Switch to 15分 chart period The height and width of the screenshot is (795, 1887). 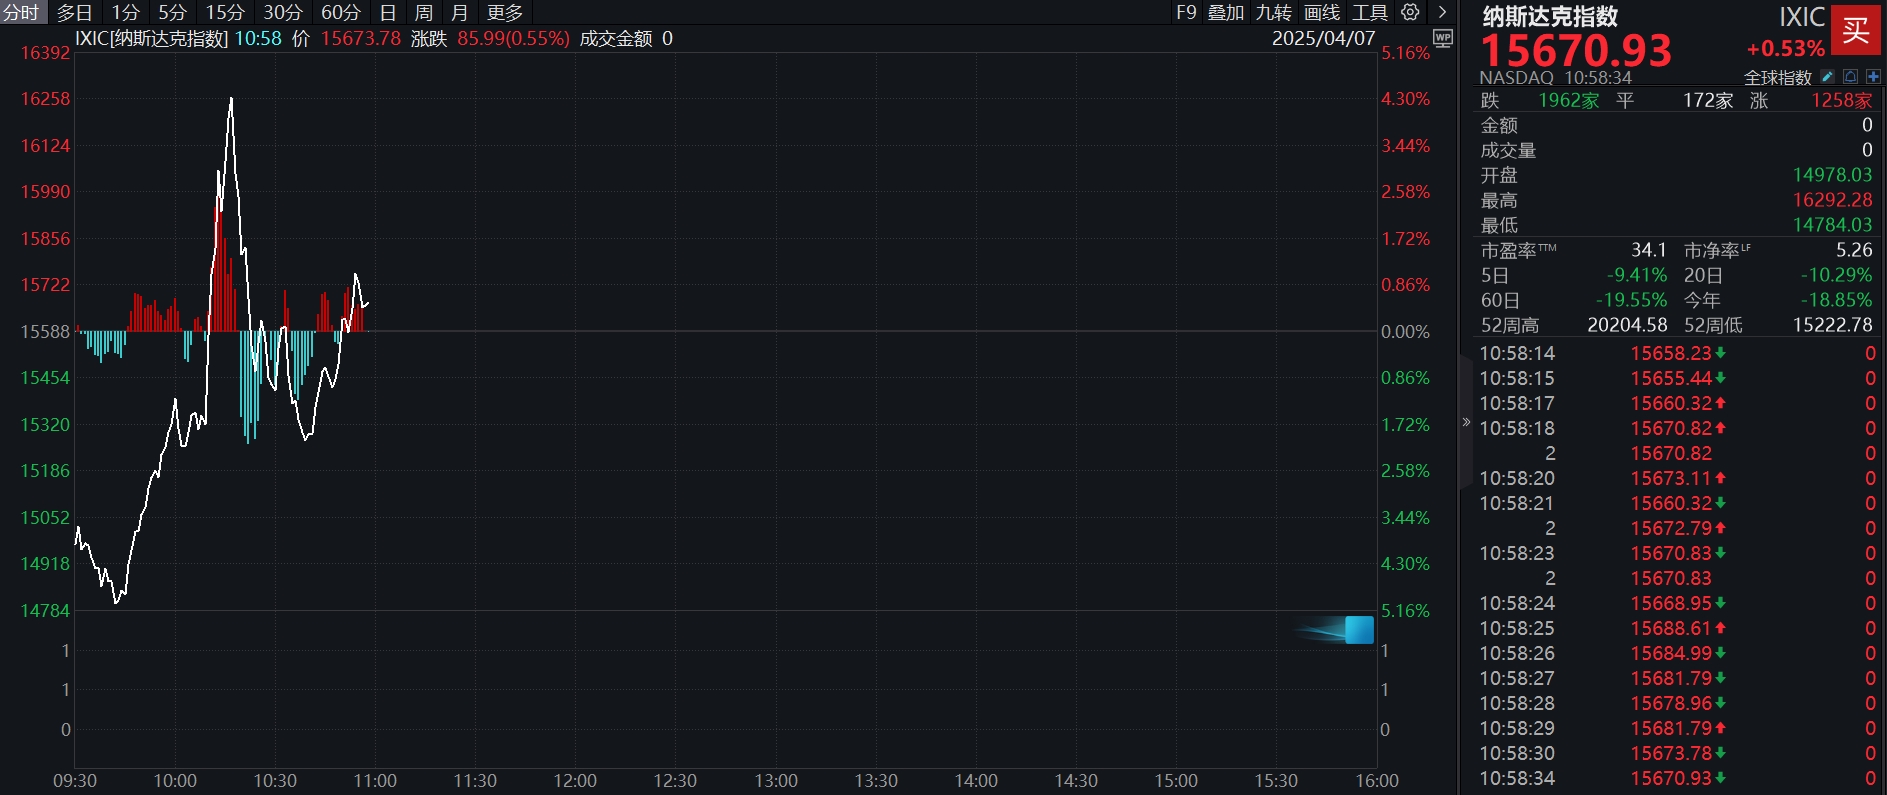pos(225,12)
